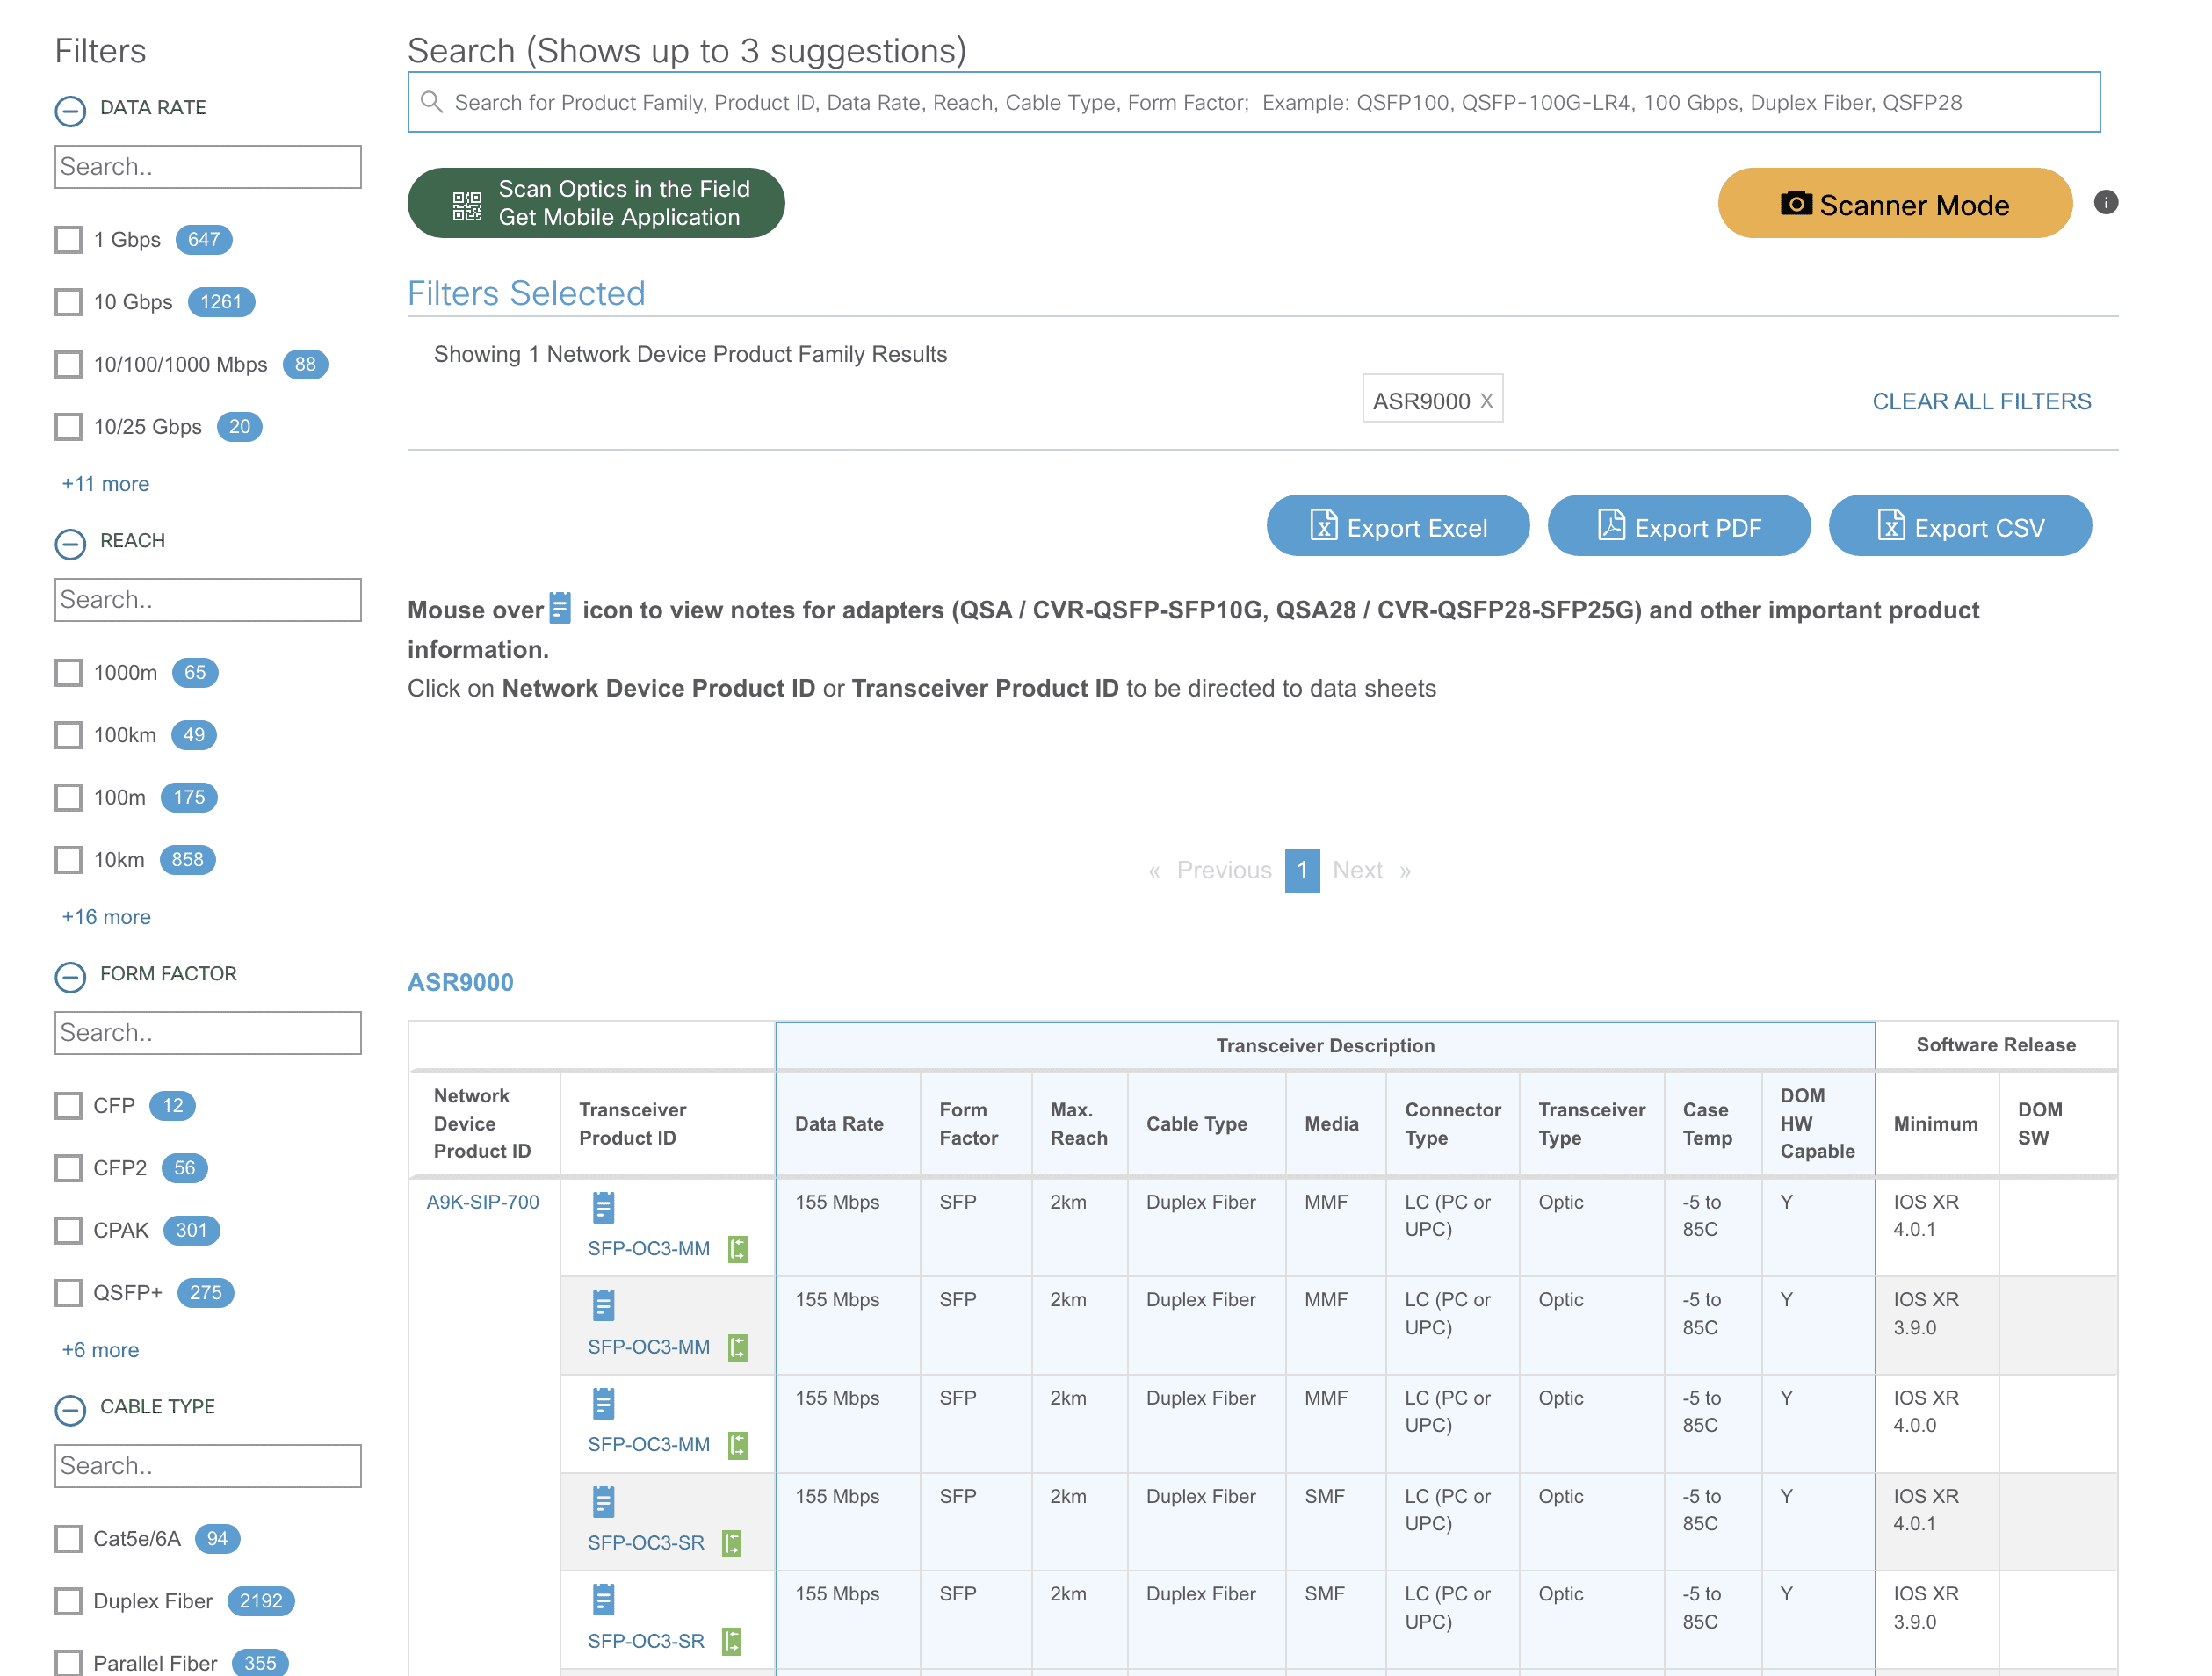
Task: Collapse the CABLE TYPE filter section
Action: click(70, 1409)
